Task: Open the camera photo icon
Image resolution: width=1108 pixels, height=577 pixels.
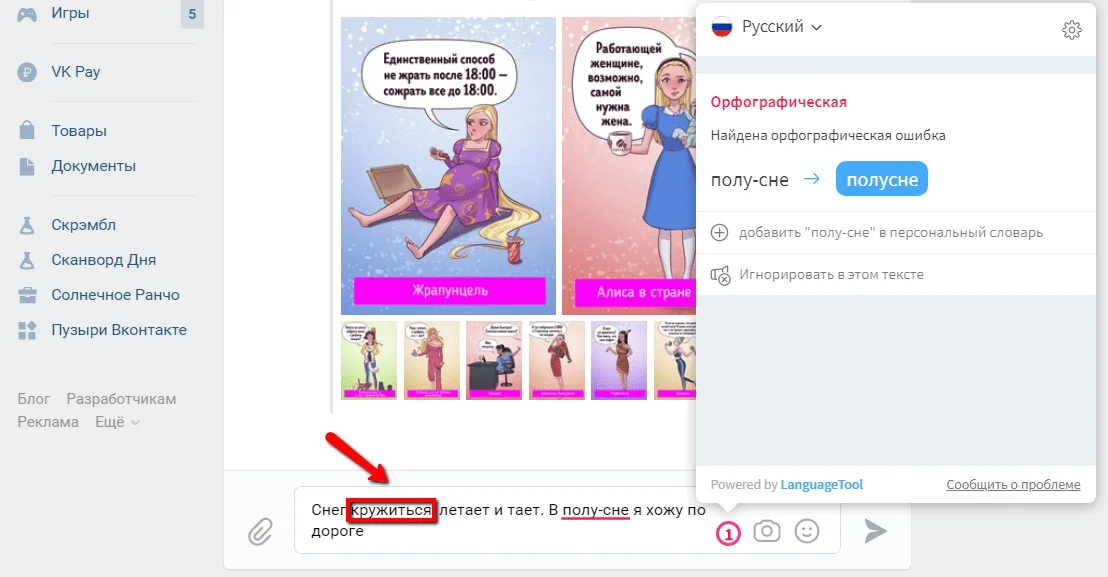Action: [x=767, y=531]
